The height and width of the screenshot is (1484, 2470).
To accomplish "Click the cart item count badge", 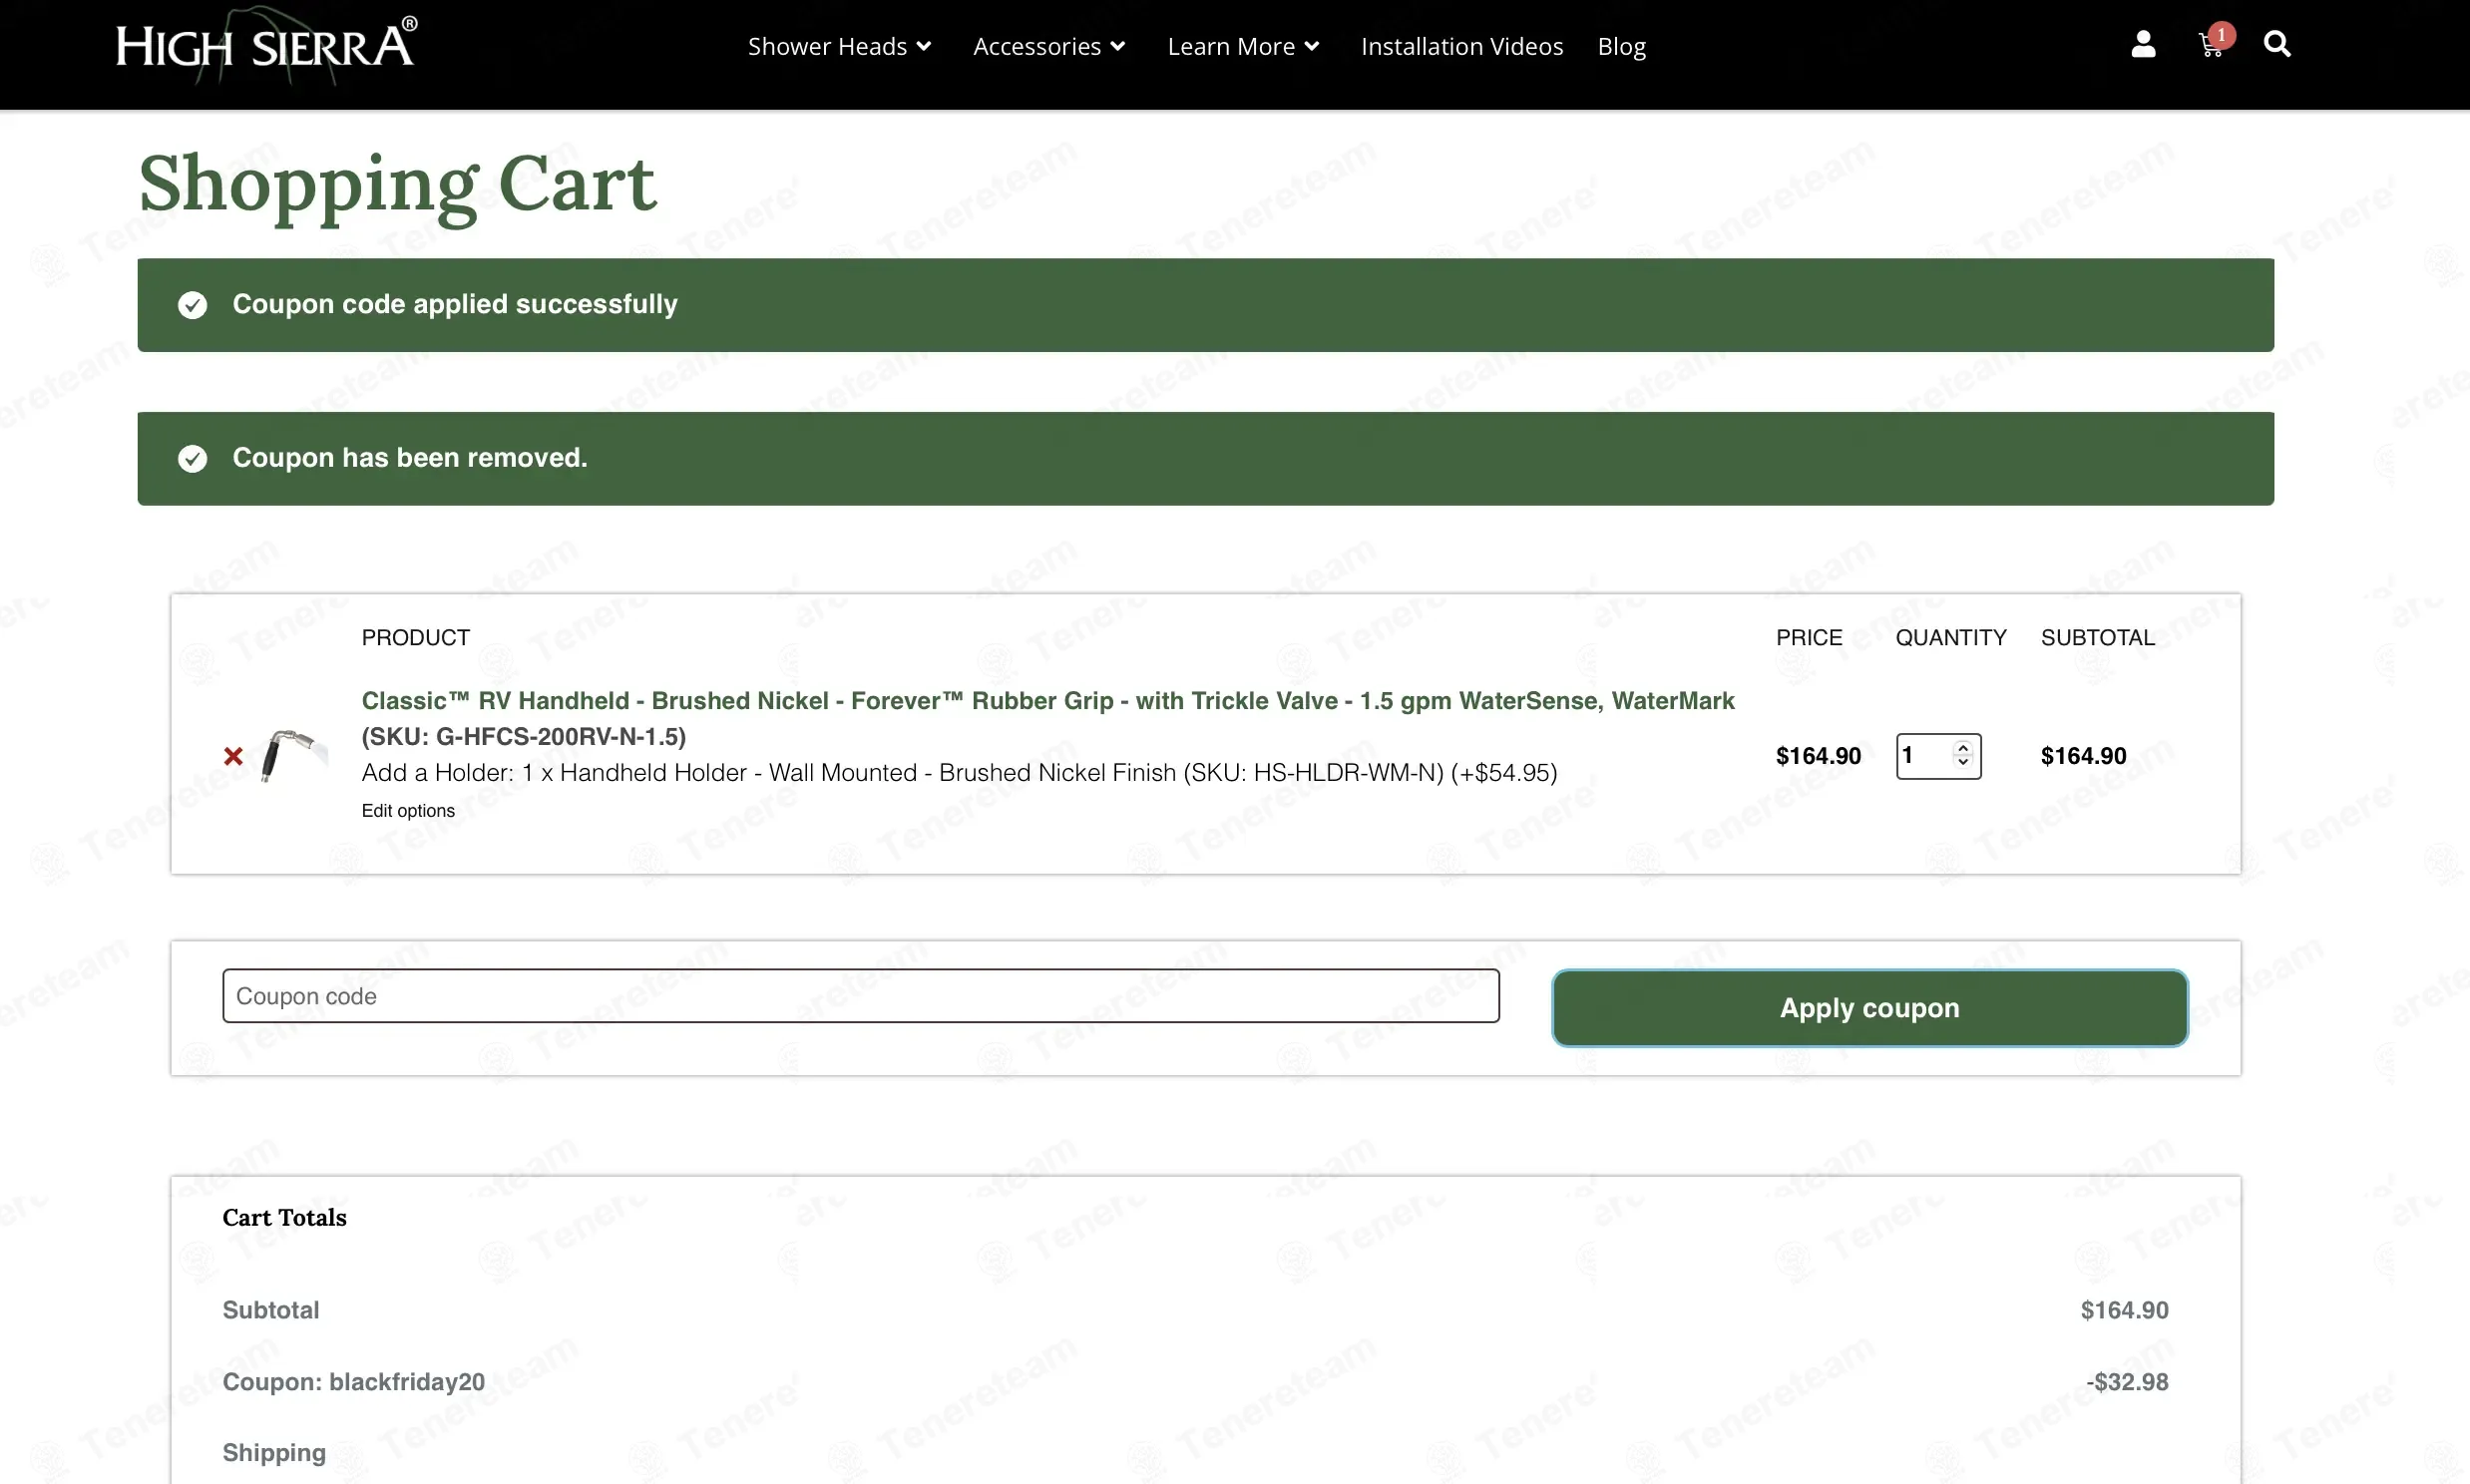I will pos(2221,35).
